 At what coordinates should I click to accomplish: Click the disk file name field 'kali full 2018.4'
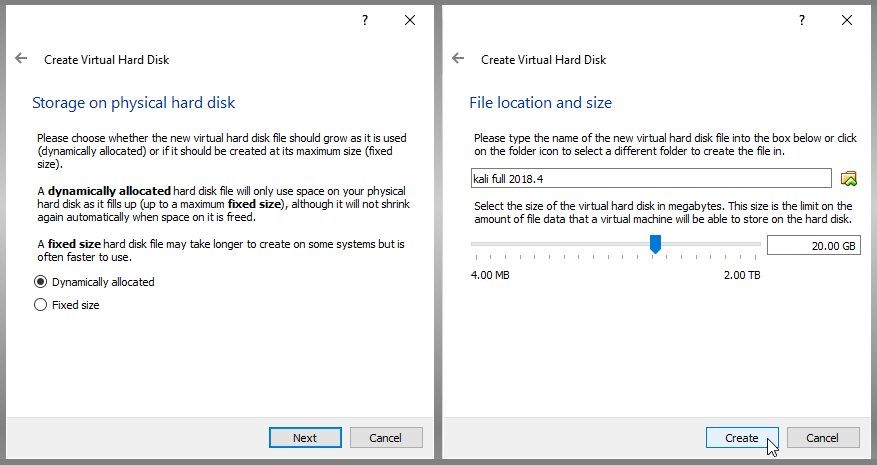coord(651,179)
